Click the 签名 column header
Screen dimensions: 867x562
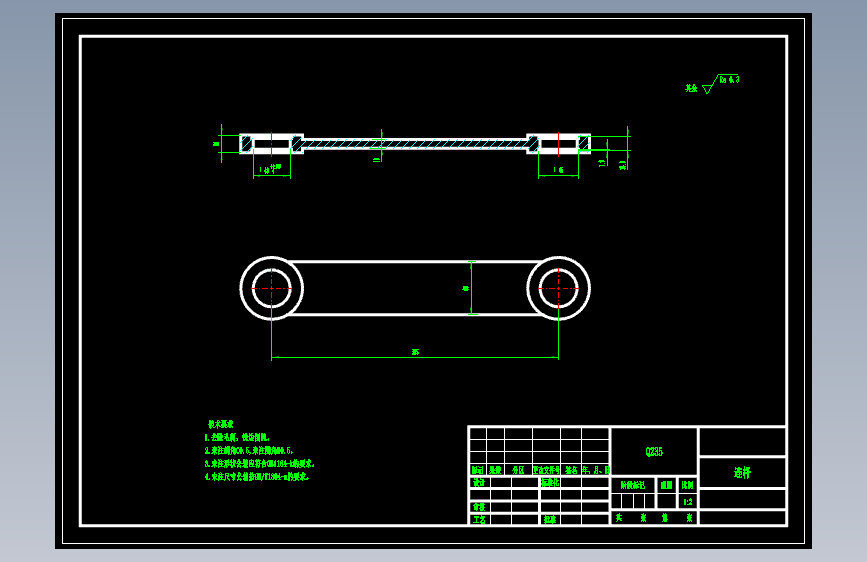point(571,470)
